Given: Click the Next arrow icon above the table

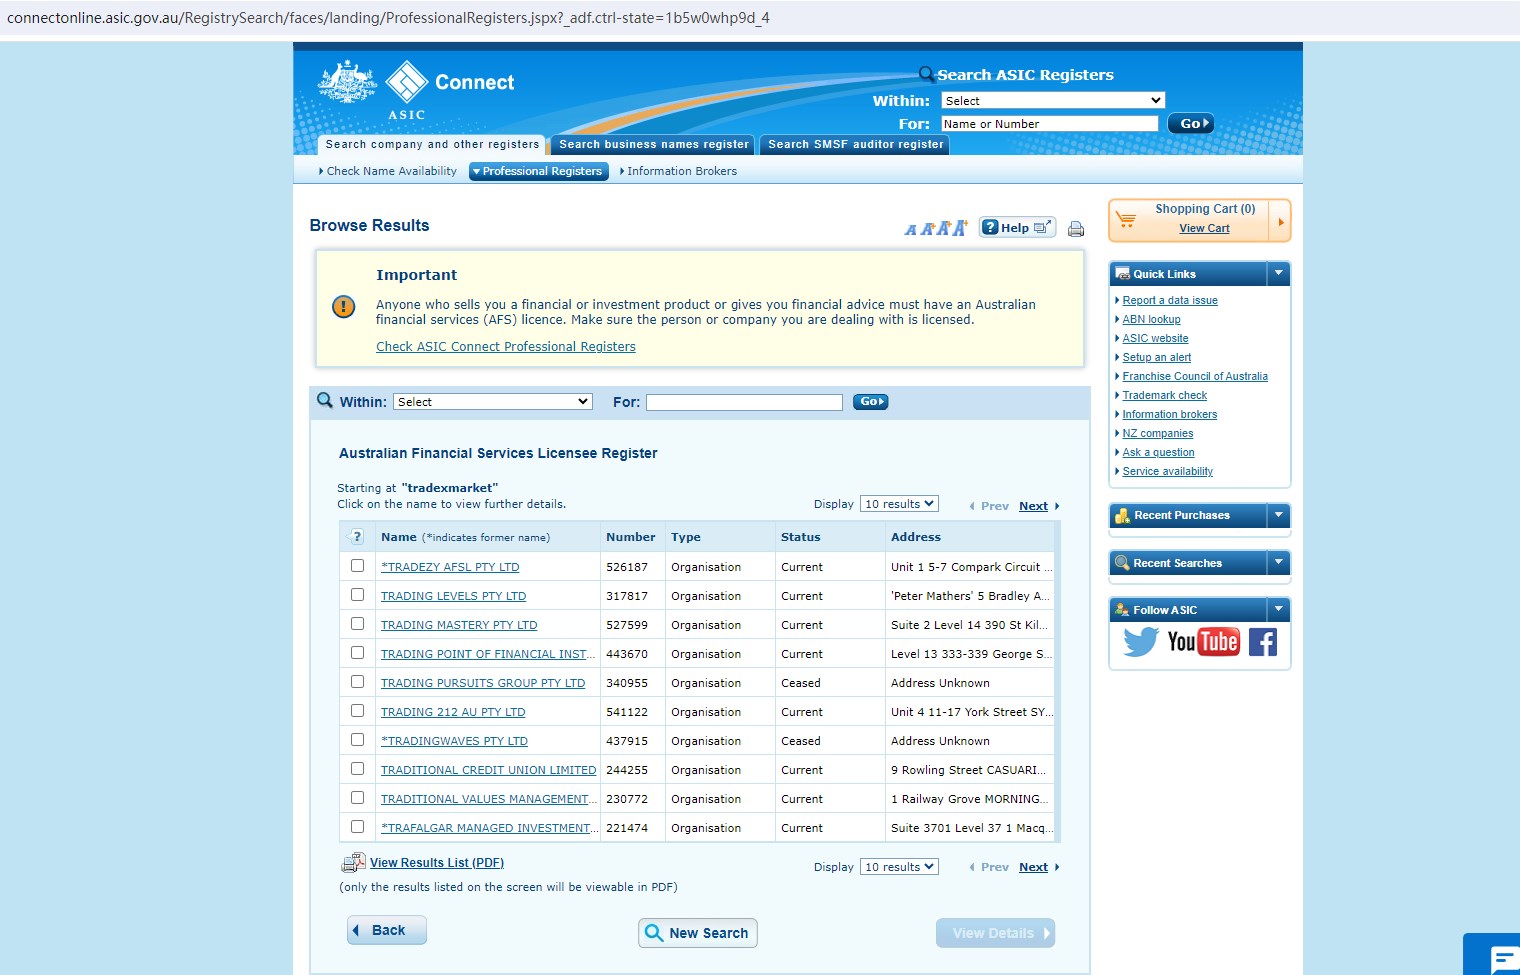Looking at the screenshot, I should tap(1057, 506).
